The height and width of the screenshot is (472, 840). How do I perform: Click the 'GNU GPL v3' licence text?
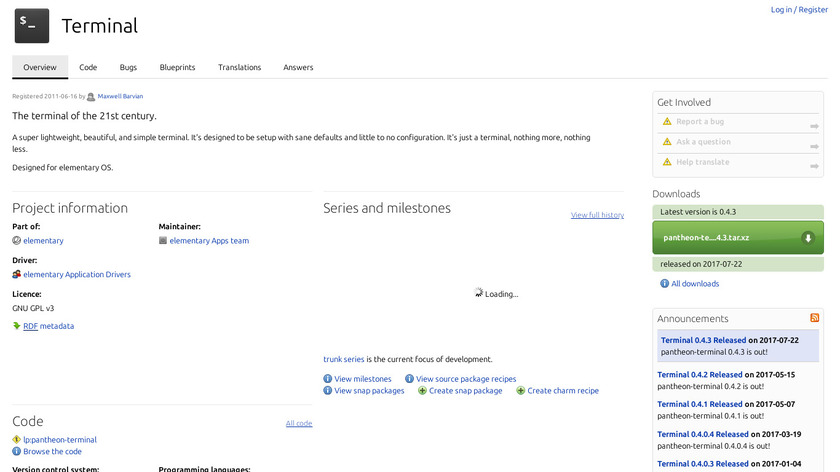(33, 308)
